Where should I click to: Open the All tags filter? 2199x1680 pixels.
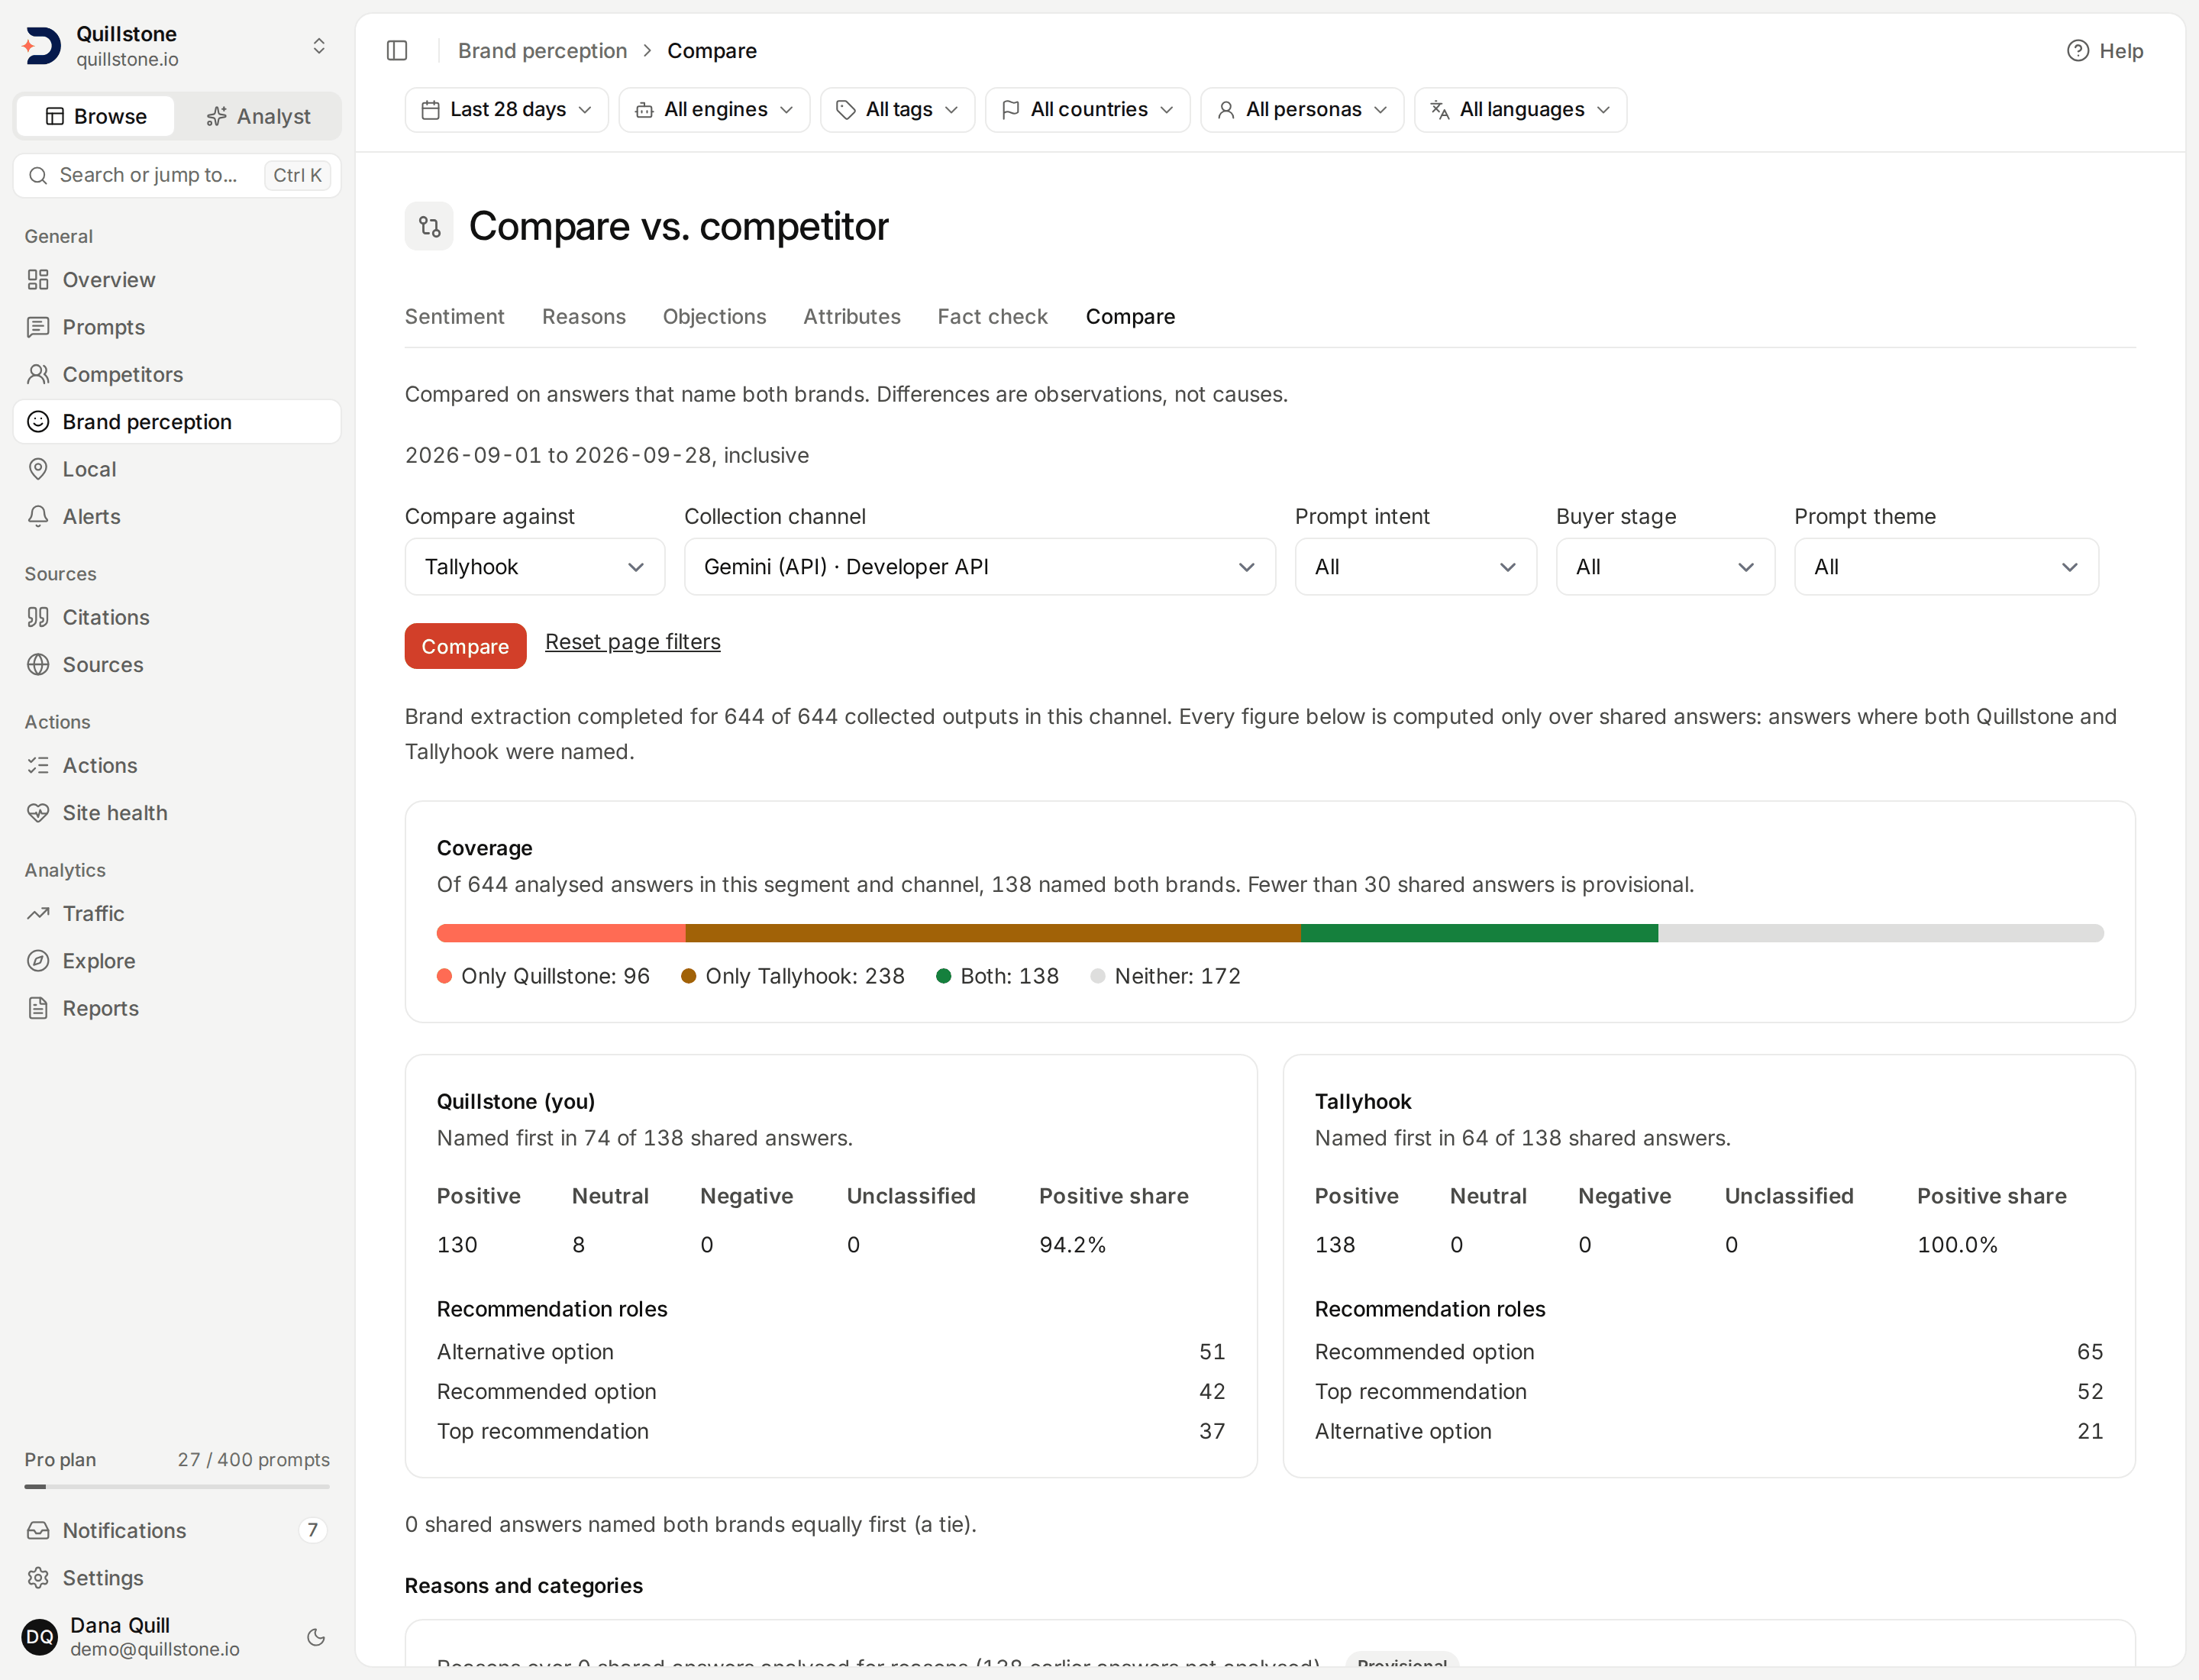[x=897, y=109]
